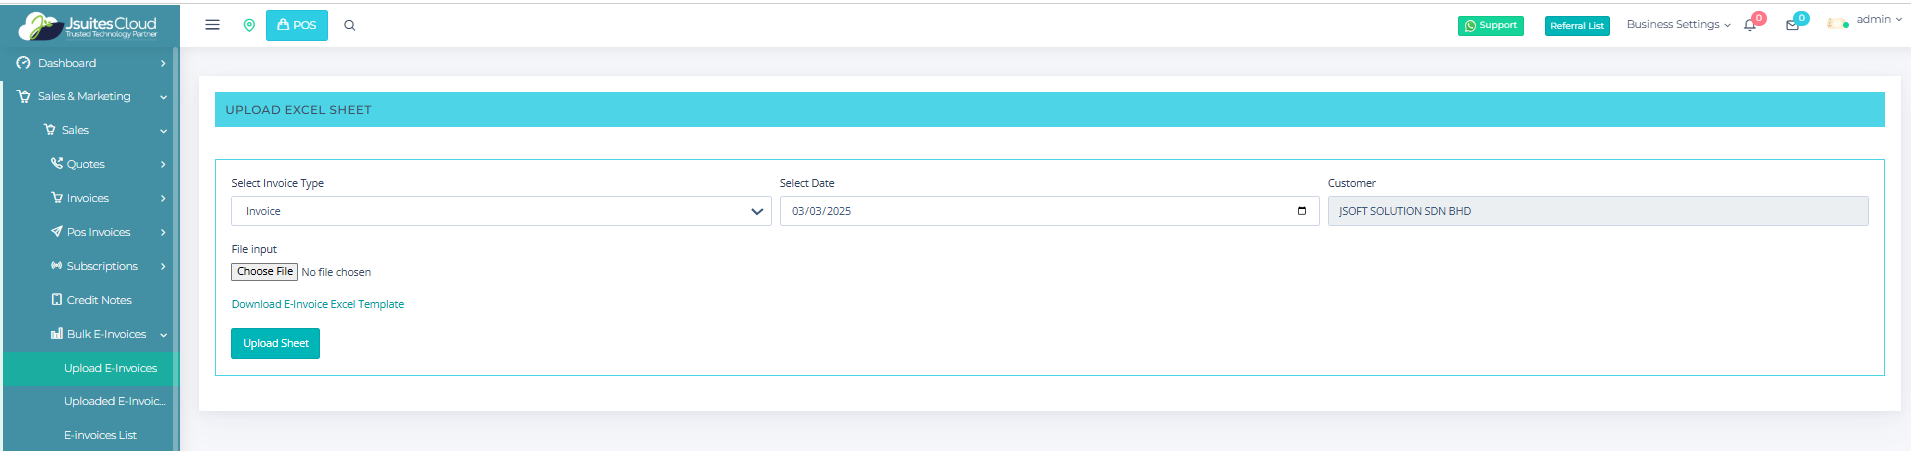
Task: Collapse the Bulk E-Invoices submenu
Action: click(108, 334)
